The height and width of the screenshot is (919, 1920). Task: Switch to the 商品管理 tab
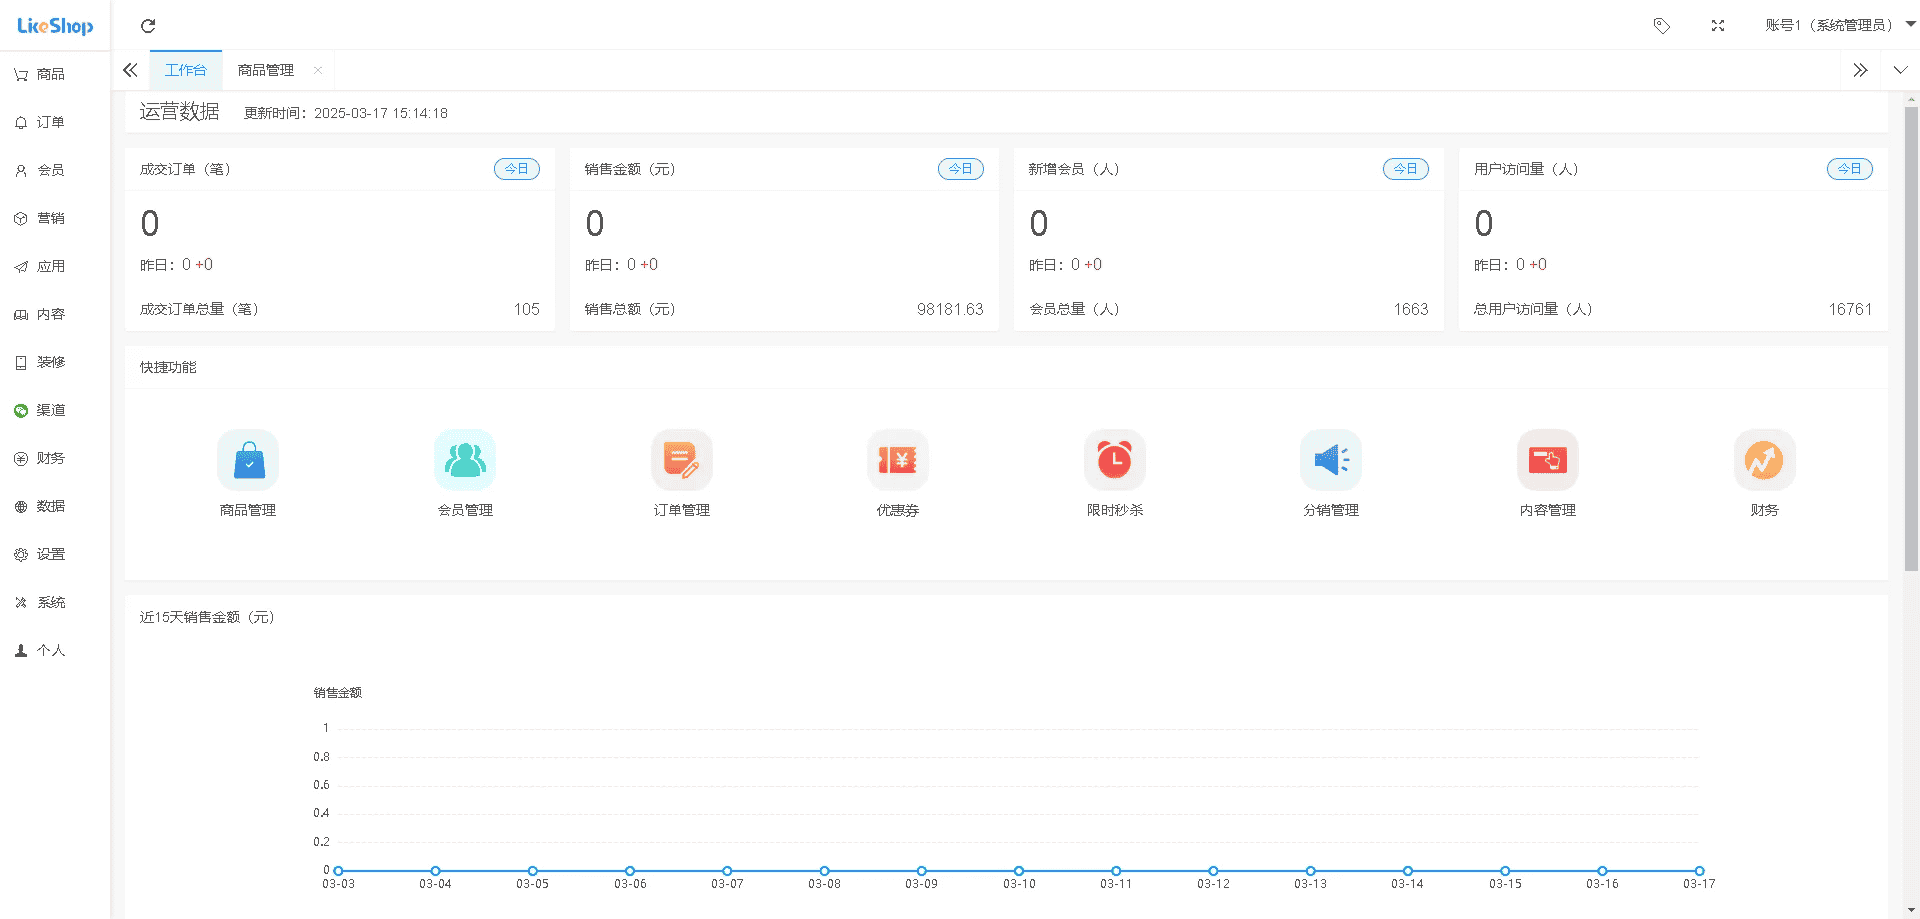click(266, 70)
